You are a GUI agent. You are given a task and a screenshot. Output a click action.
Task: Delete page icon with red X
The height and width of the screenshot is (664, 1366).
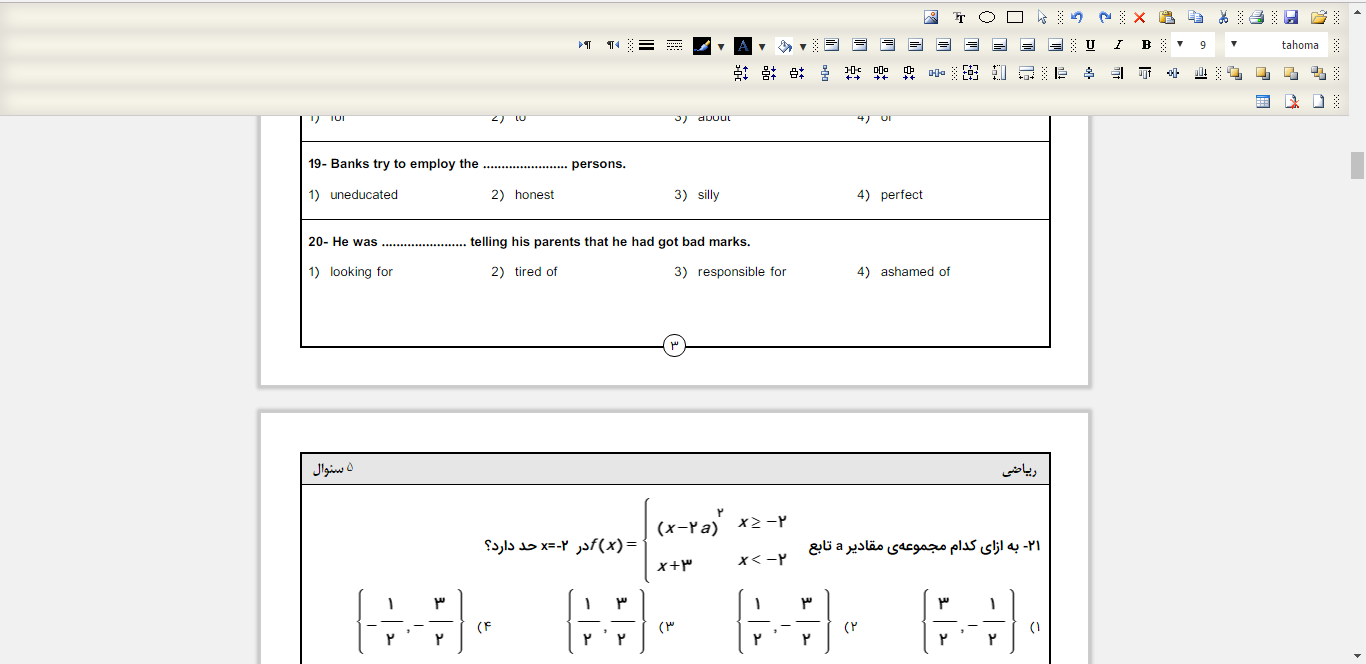1291,101
